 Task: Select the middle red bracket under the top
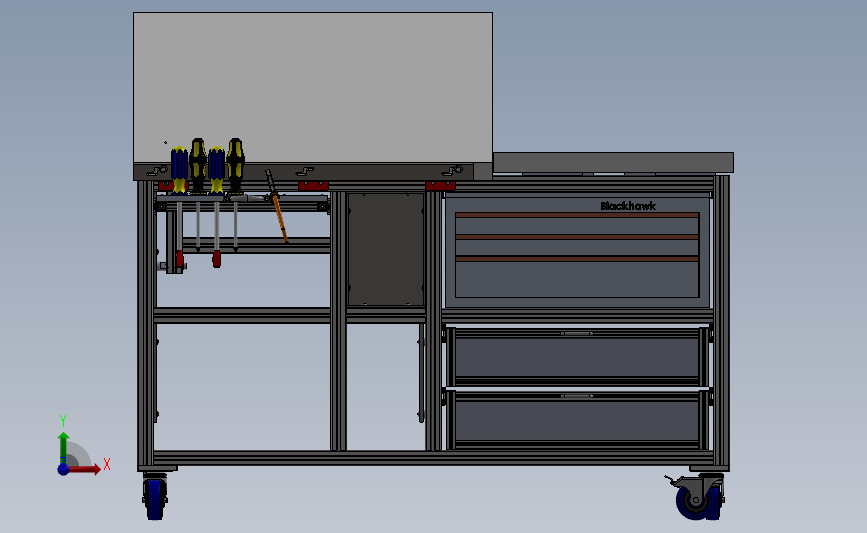pos(314,186)
